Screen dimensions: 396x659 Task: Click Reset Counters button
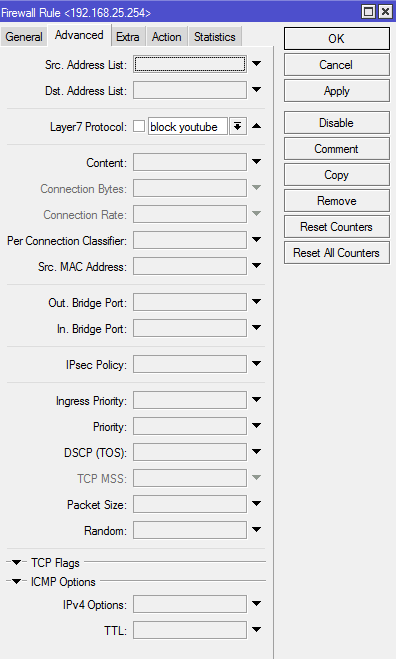coord(336,227)
